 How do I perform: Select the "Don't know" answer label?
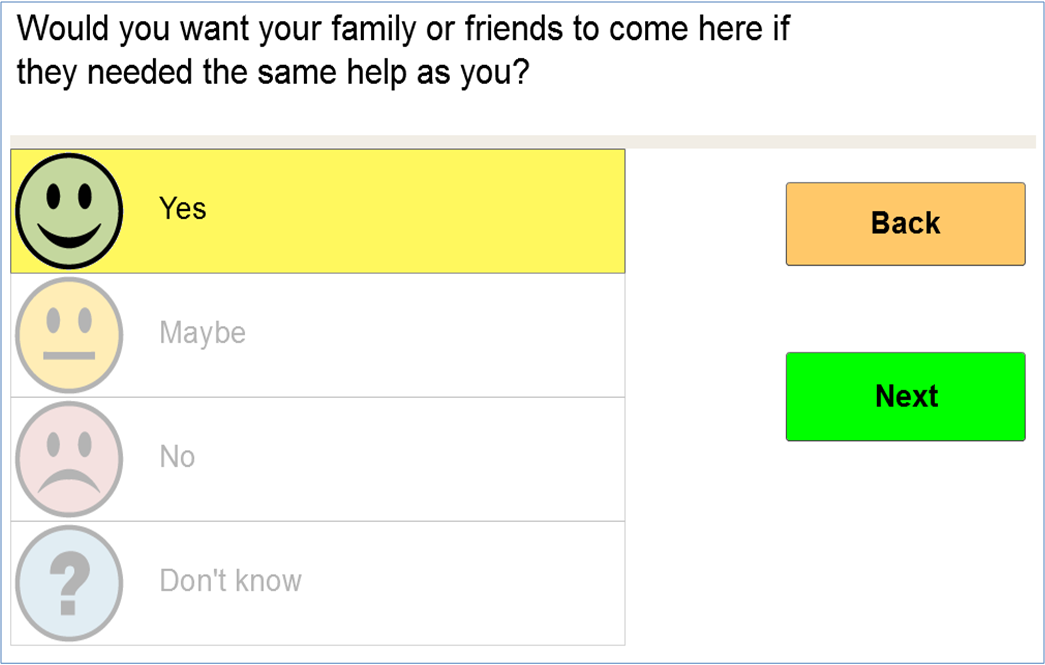[231, 581]
